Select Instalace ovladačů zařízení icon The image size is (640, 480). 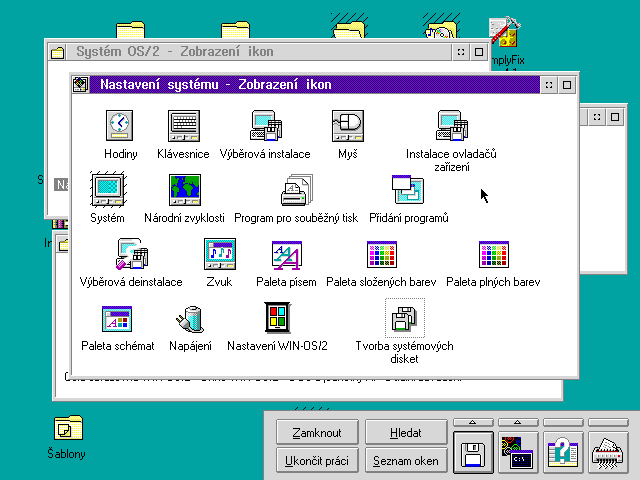point(452,125)
